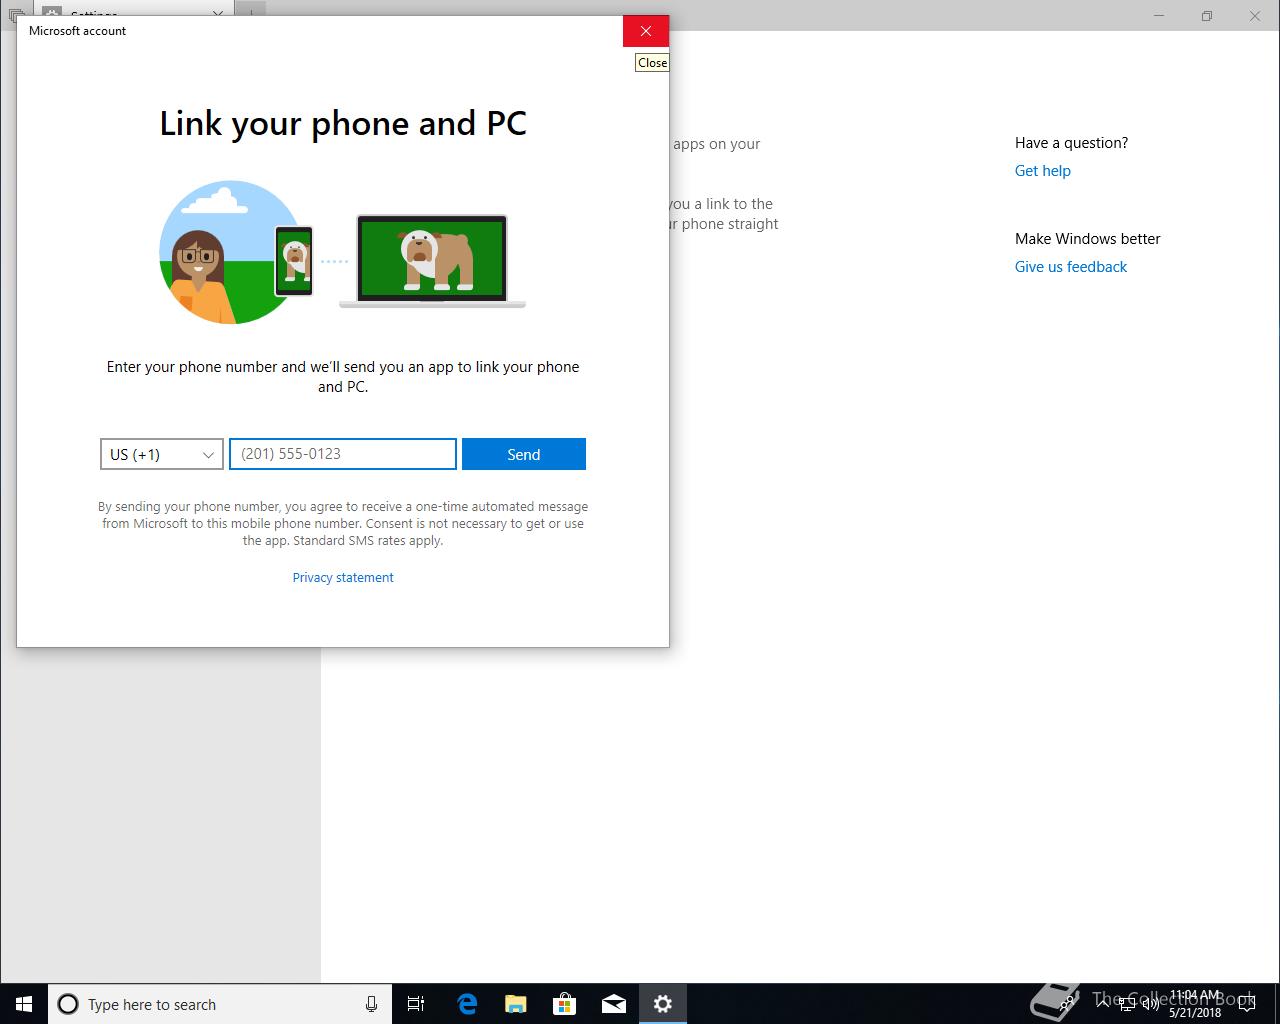Open the US (+1) country code dropdown
The height and width of the screenshot is (1024, 1280).
point(161,454)
